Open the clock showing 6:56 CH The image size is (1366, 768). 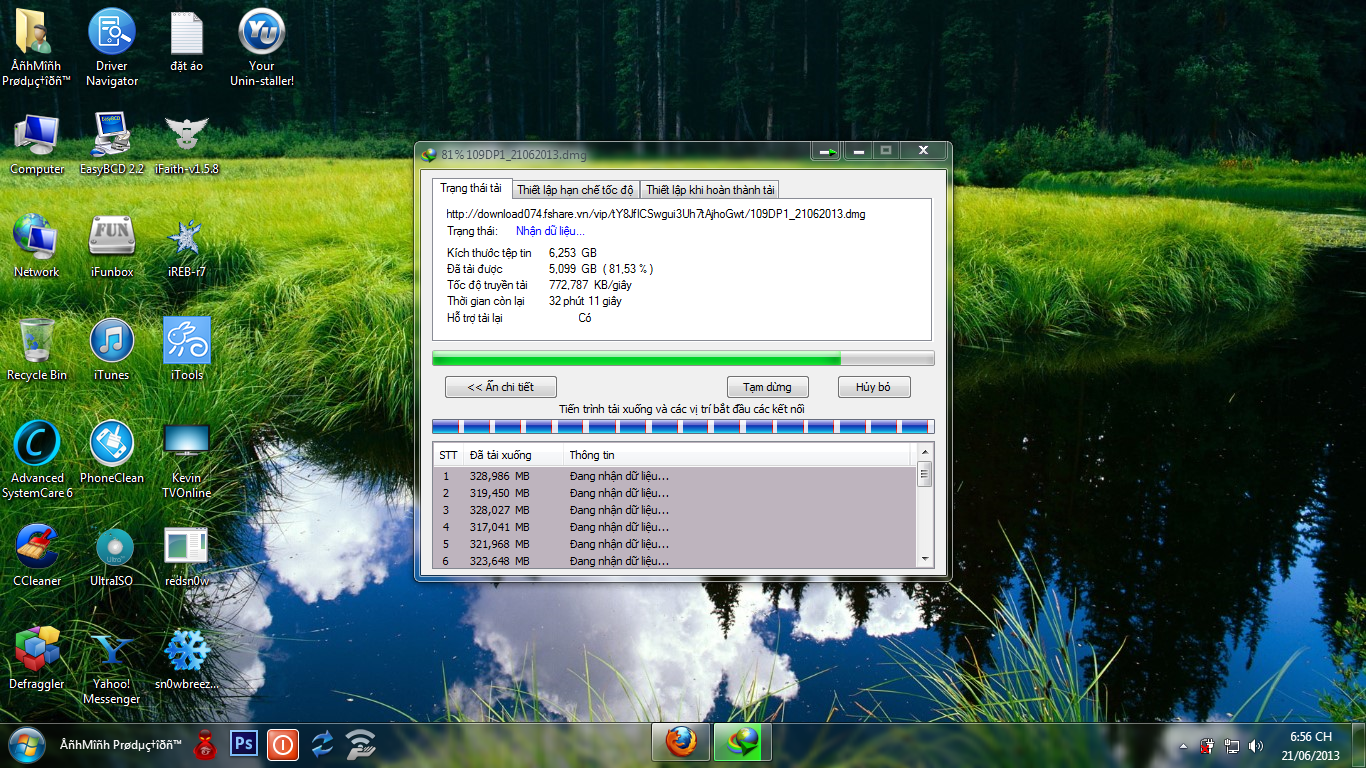click(x=1310, y=745)
